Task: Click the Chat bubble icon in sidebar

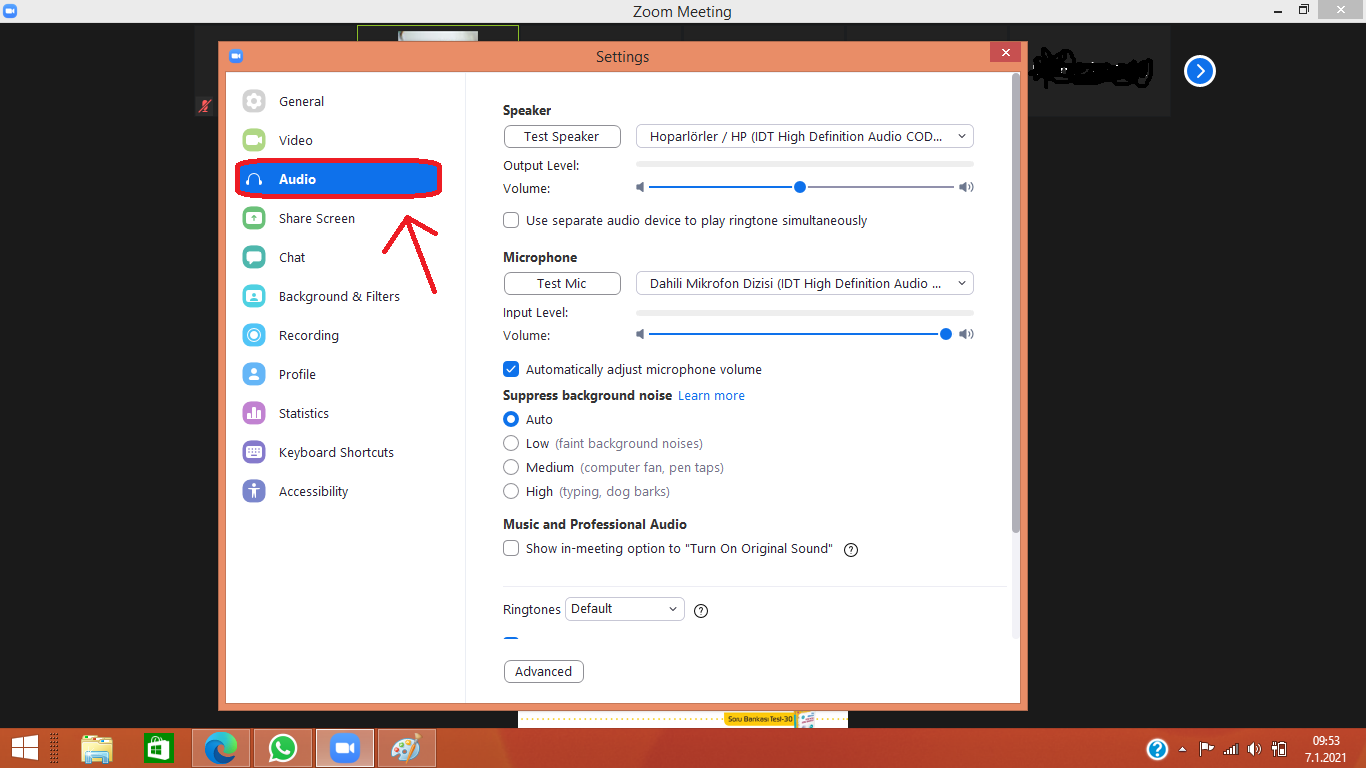Action: tap(254, 257)
